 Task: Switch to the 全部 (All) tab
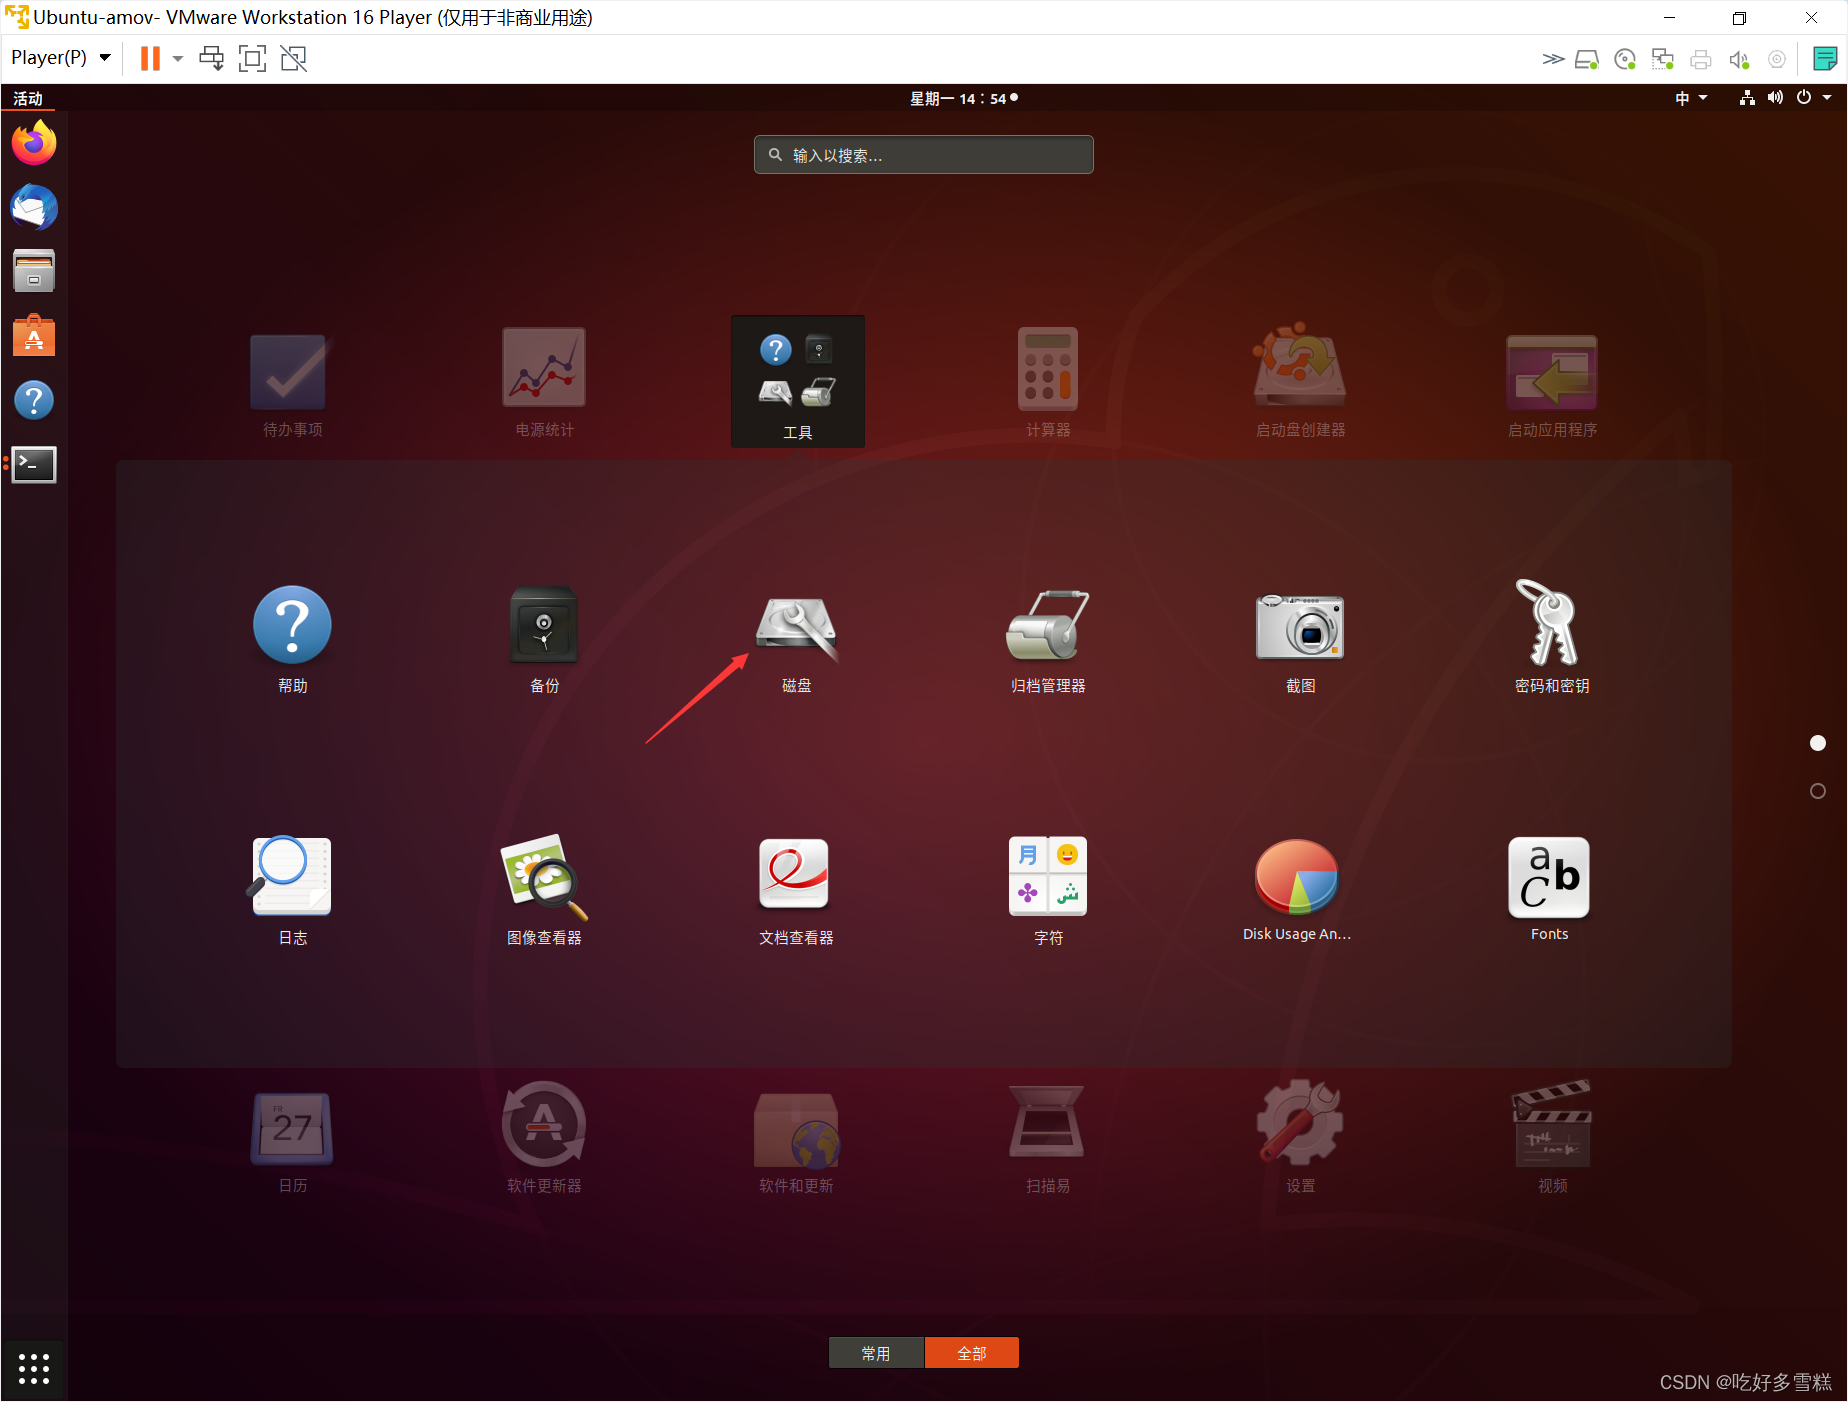[972, 1353]
